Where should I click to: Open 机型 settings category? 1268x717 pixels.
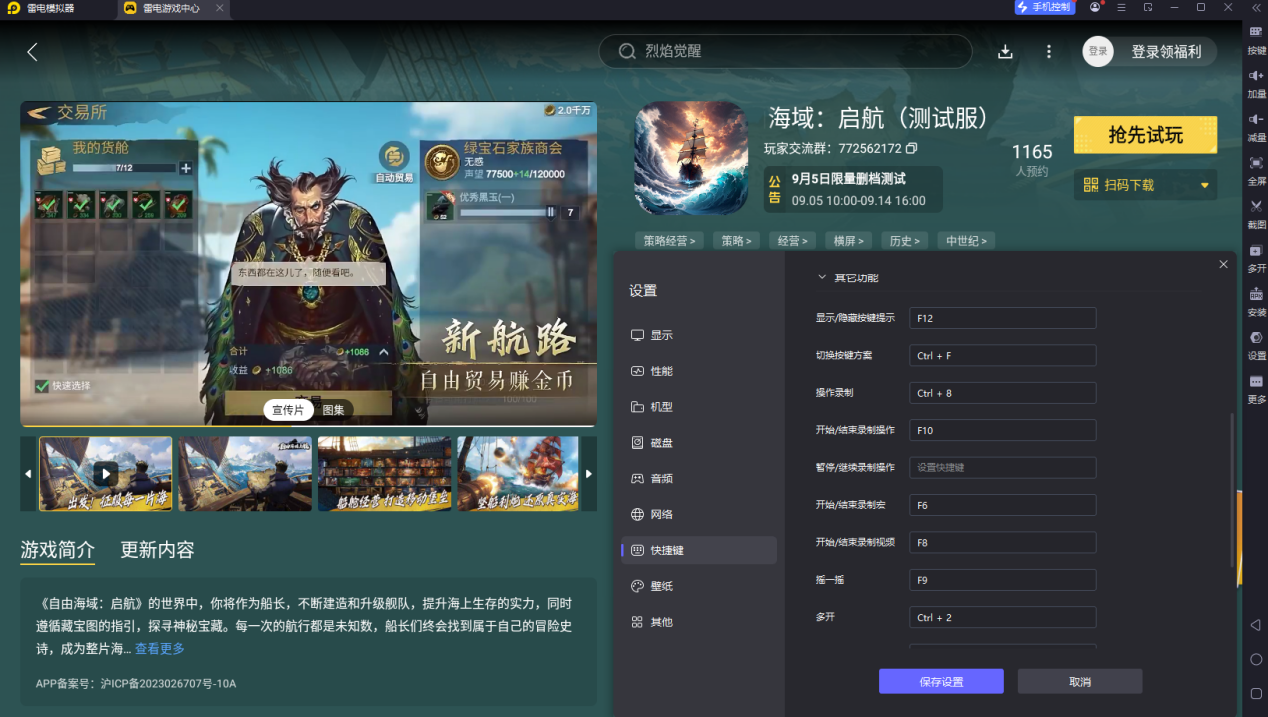(x=699, y=407)
